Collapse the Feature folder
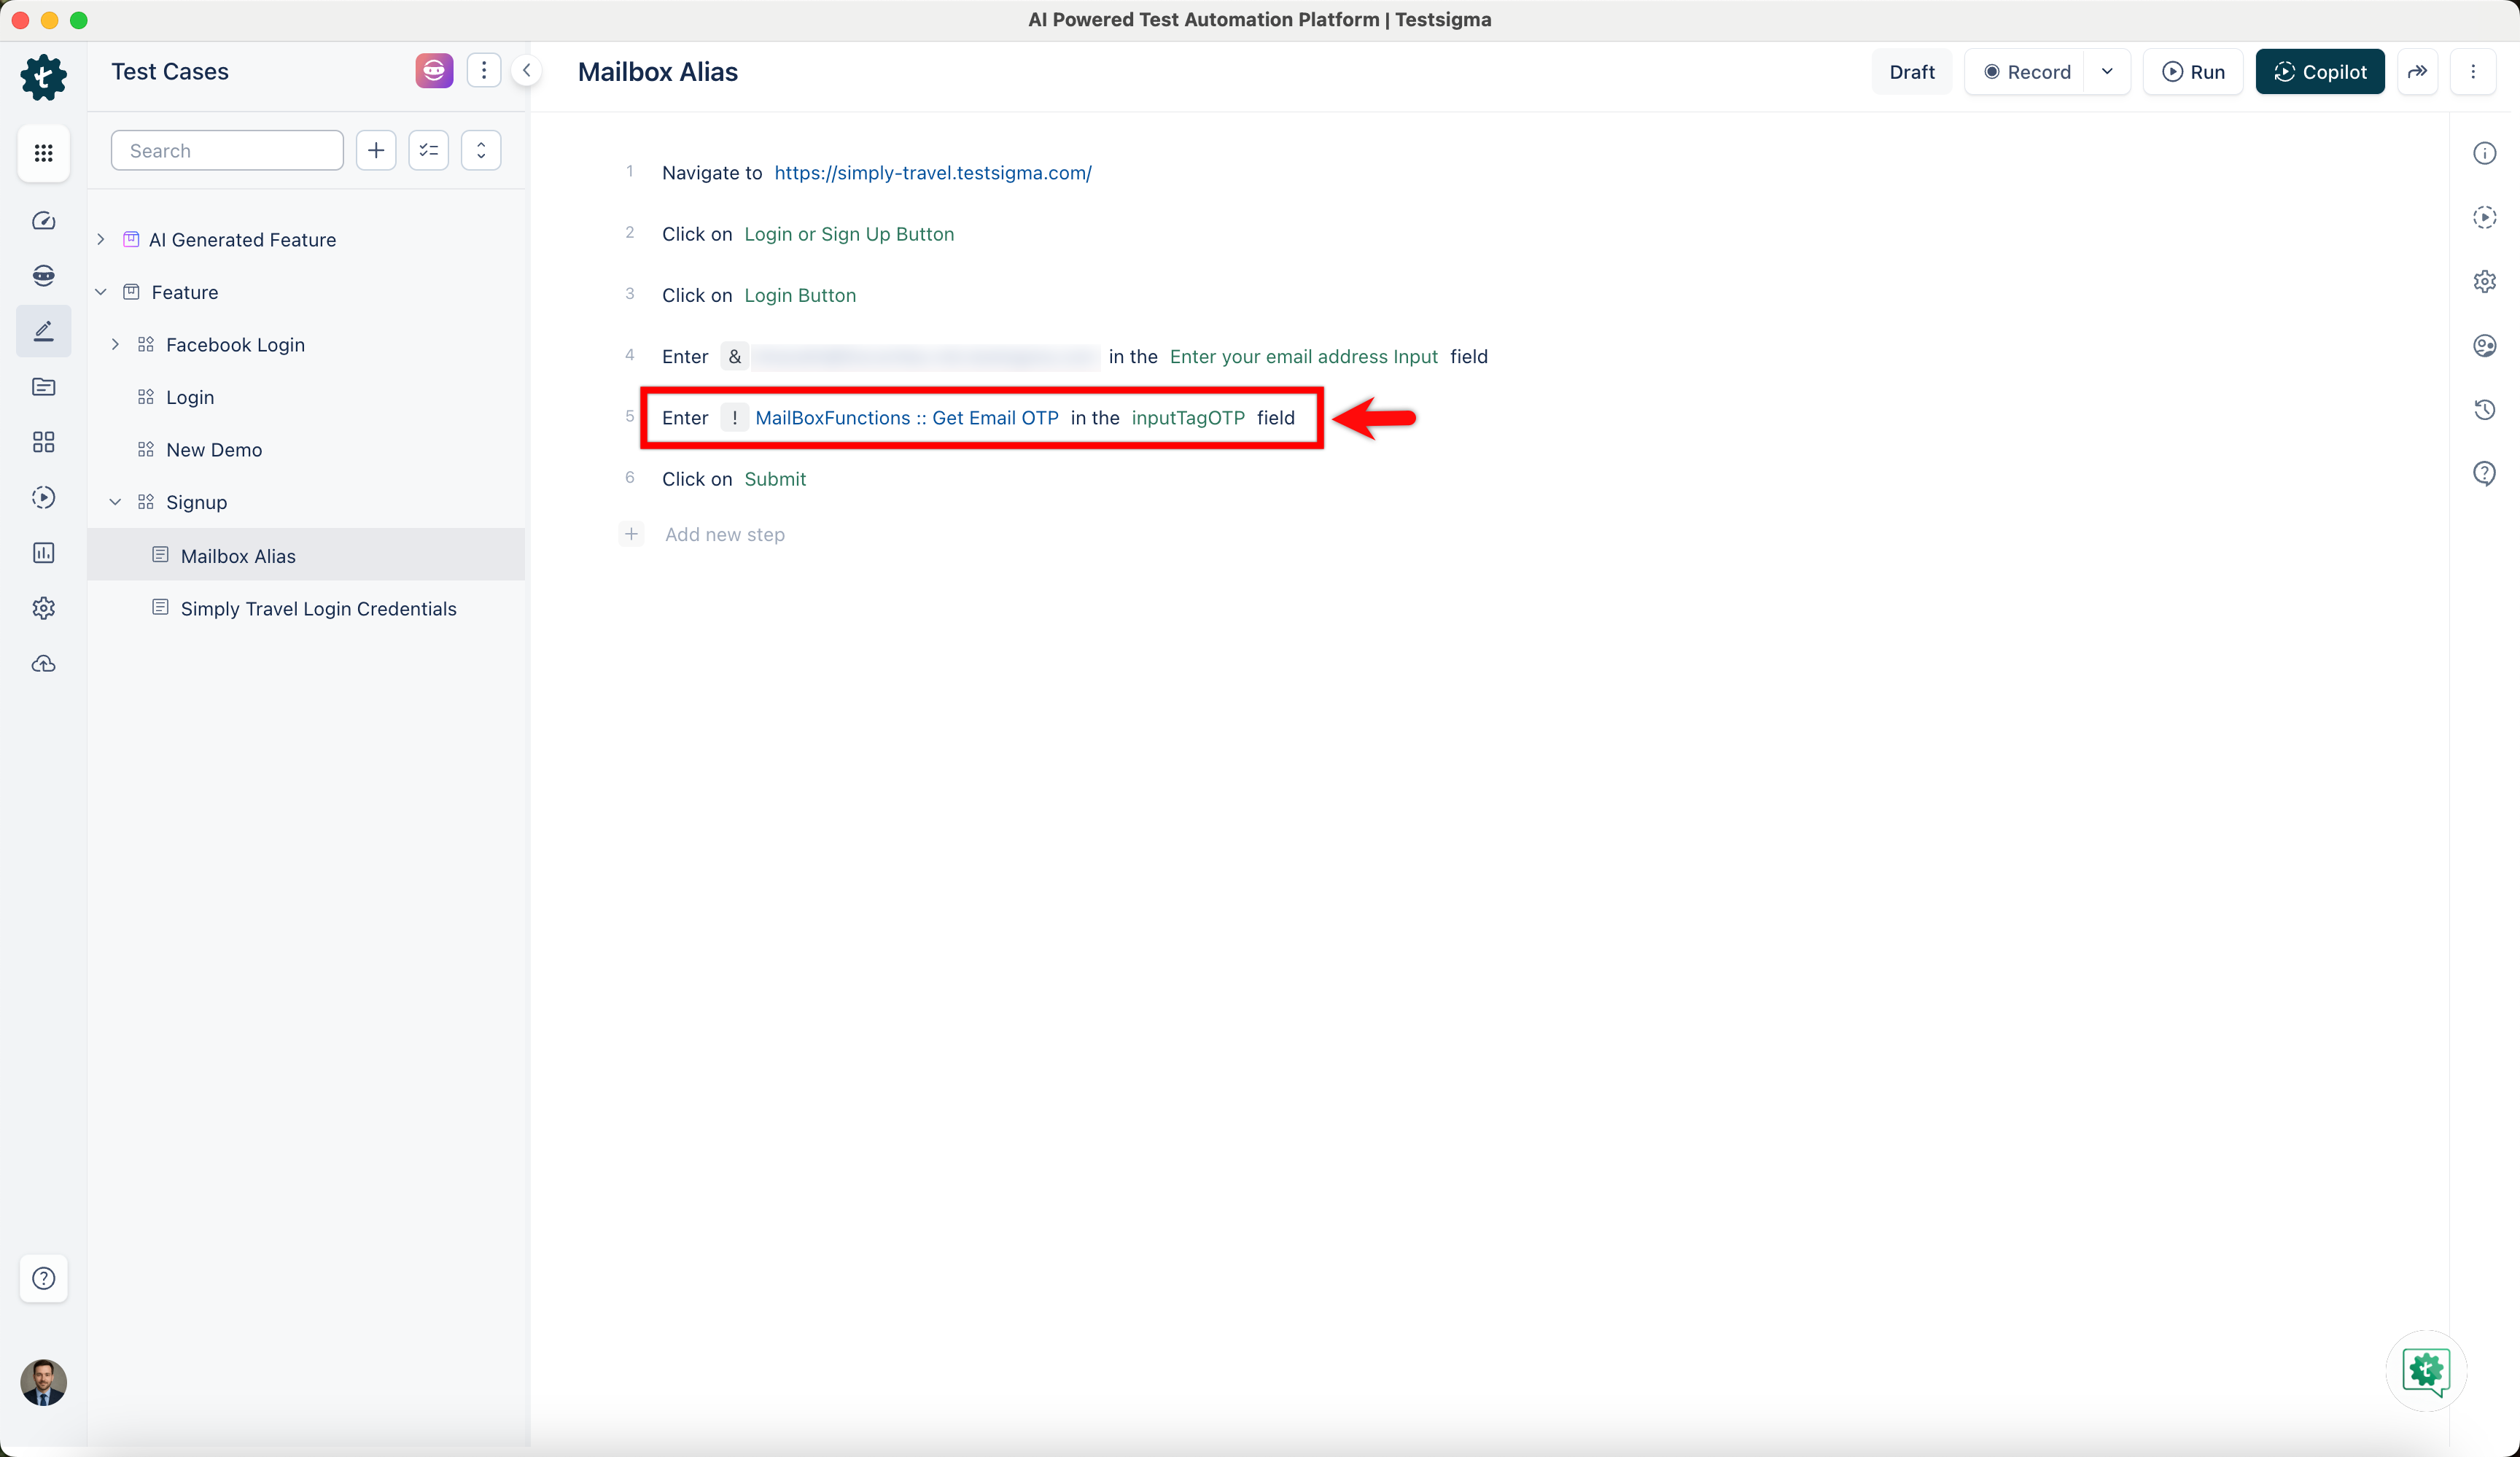The width and height of the screenshot is (2520, 1457). 101,292
